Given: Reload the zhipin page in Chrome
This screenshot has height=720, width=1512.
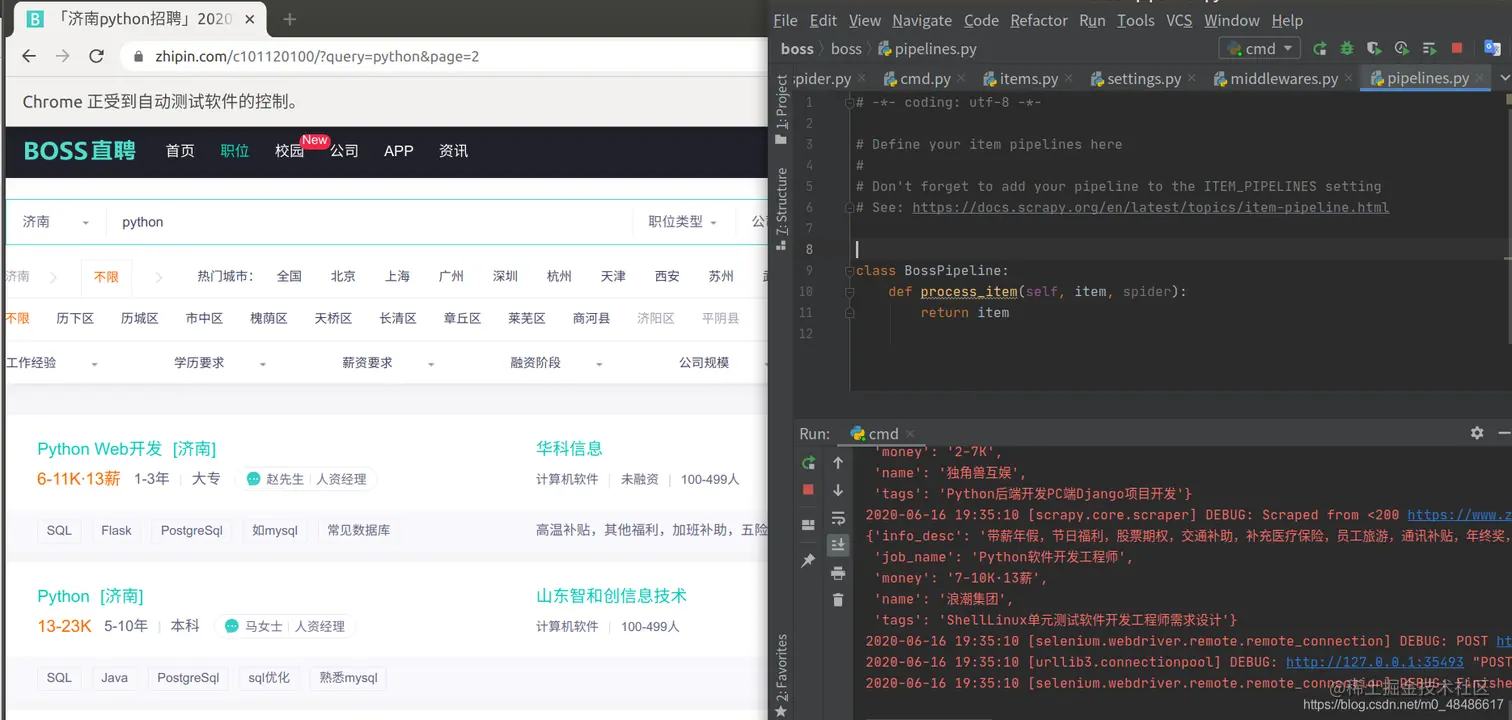Looking at the screenshot, I should point(96,56).
